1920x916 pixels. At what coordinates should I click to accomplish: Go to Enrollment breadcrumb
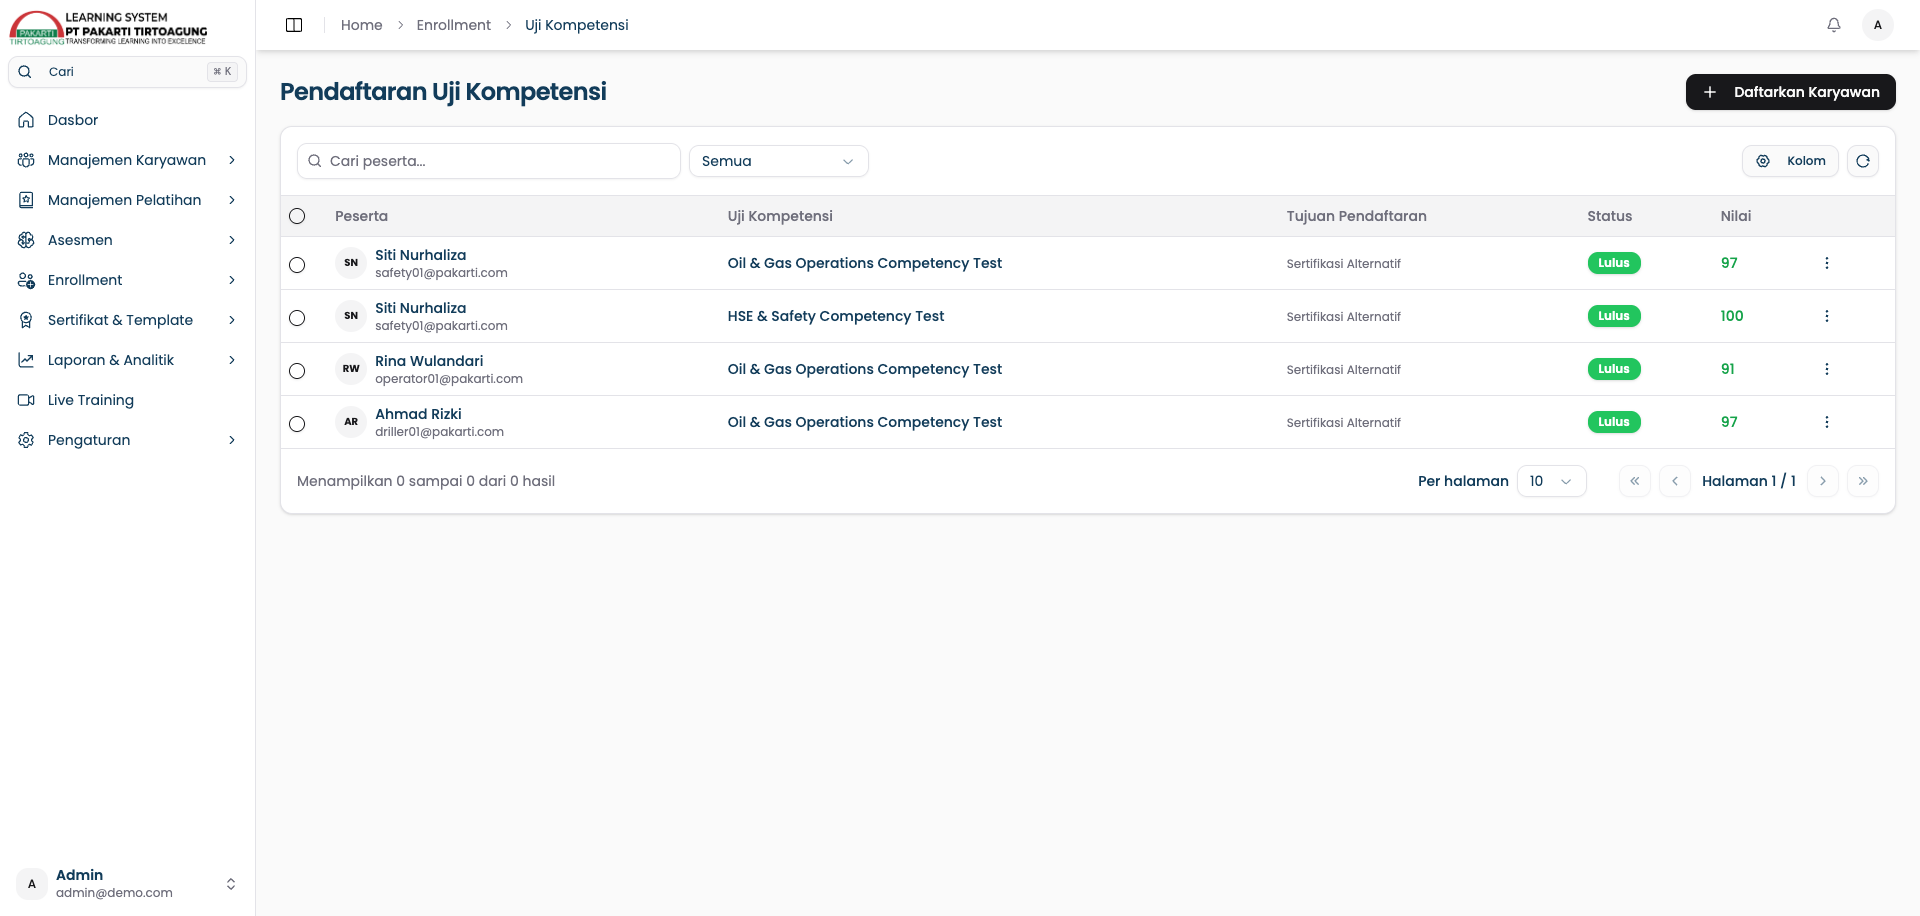click(454, 25)
